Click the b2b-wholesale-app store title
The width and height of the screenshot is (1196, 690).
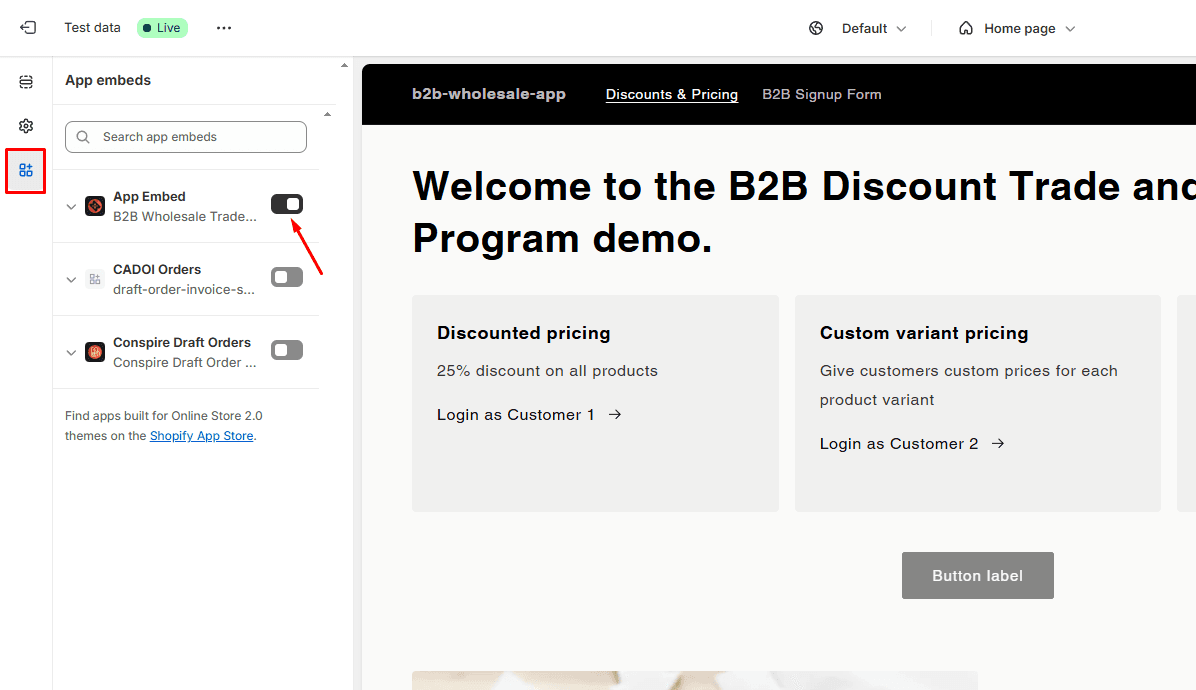click(x=489, y=94)
